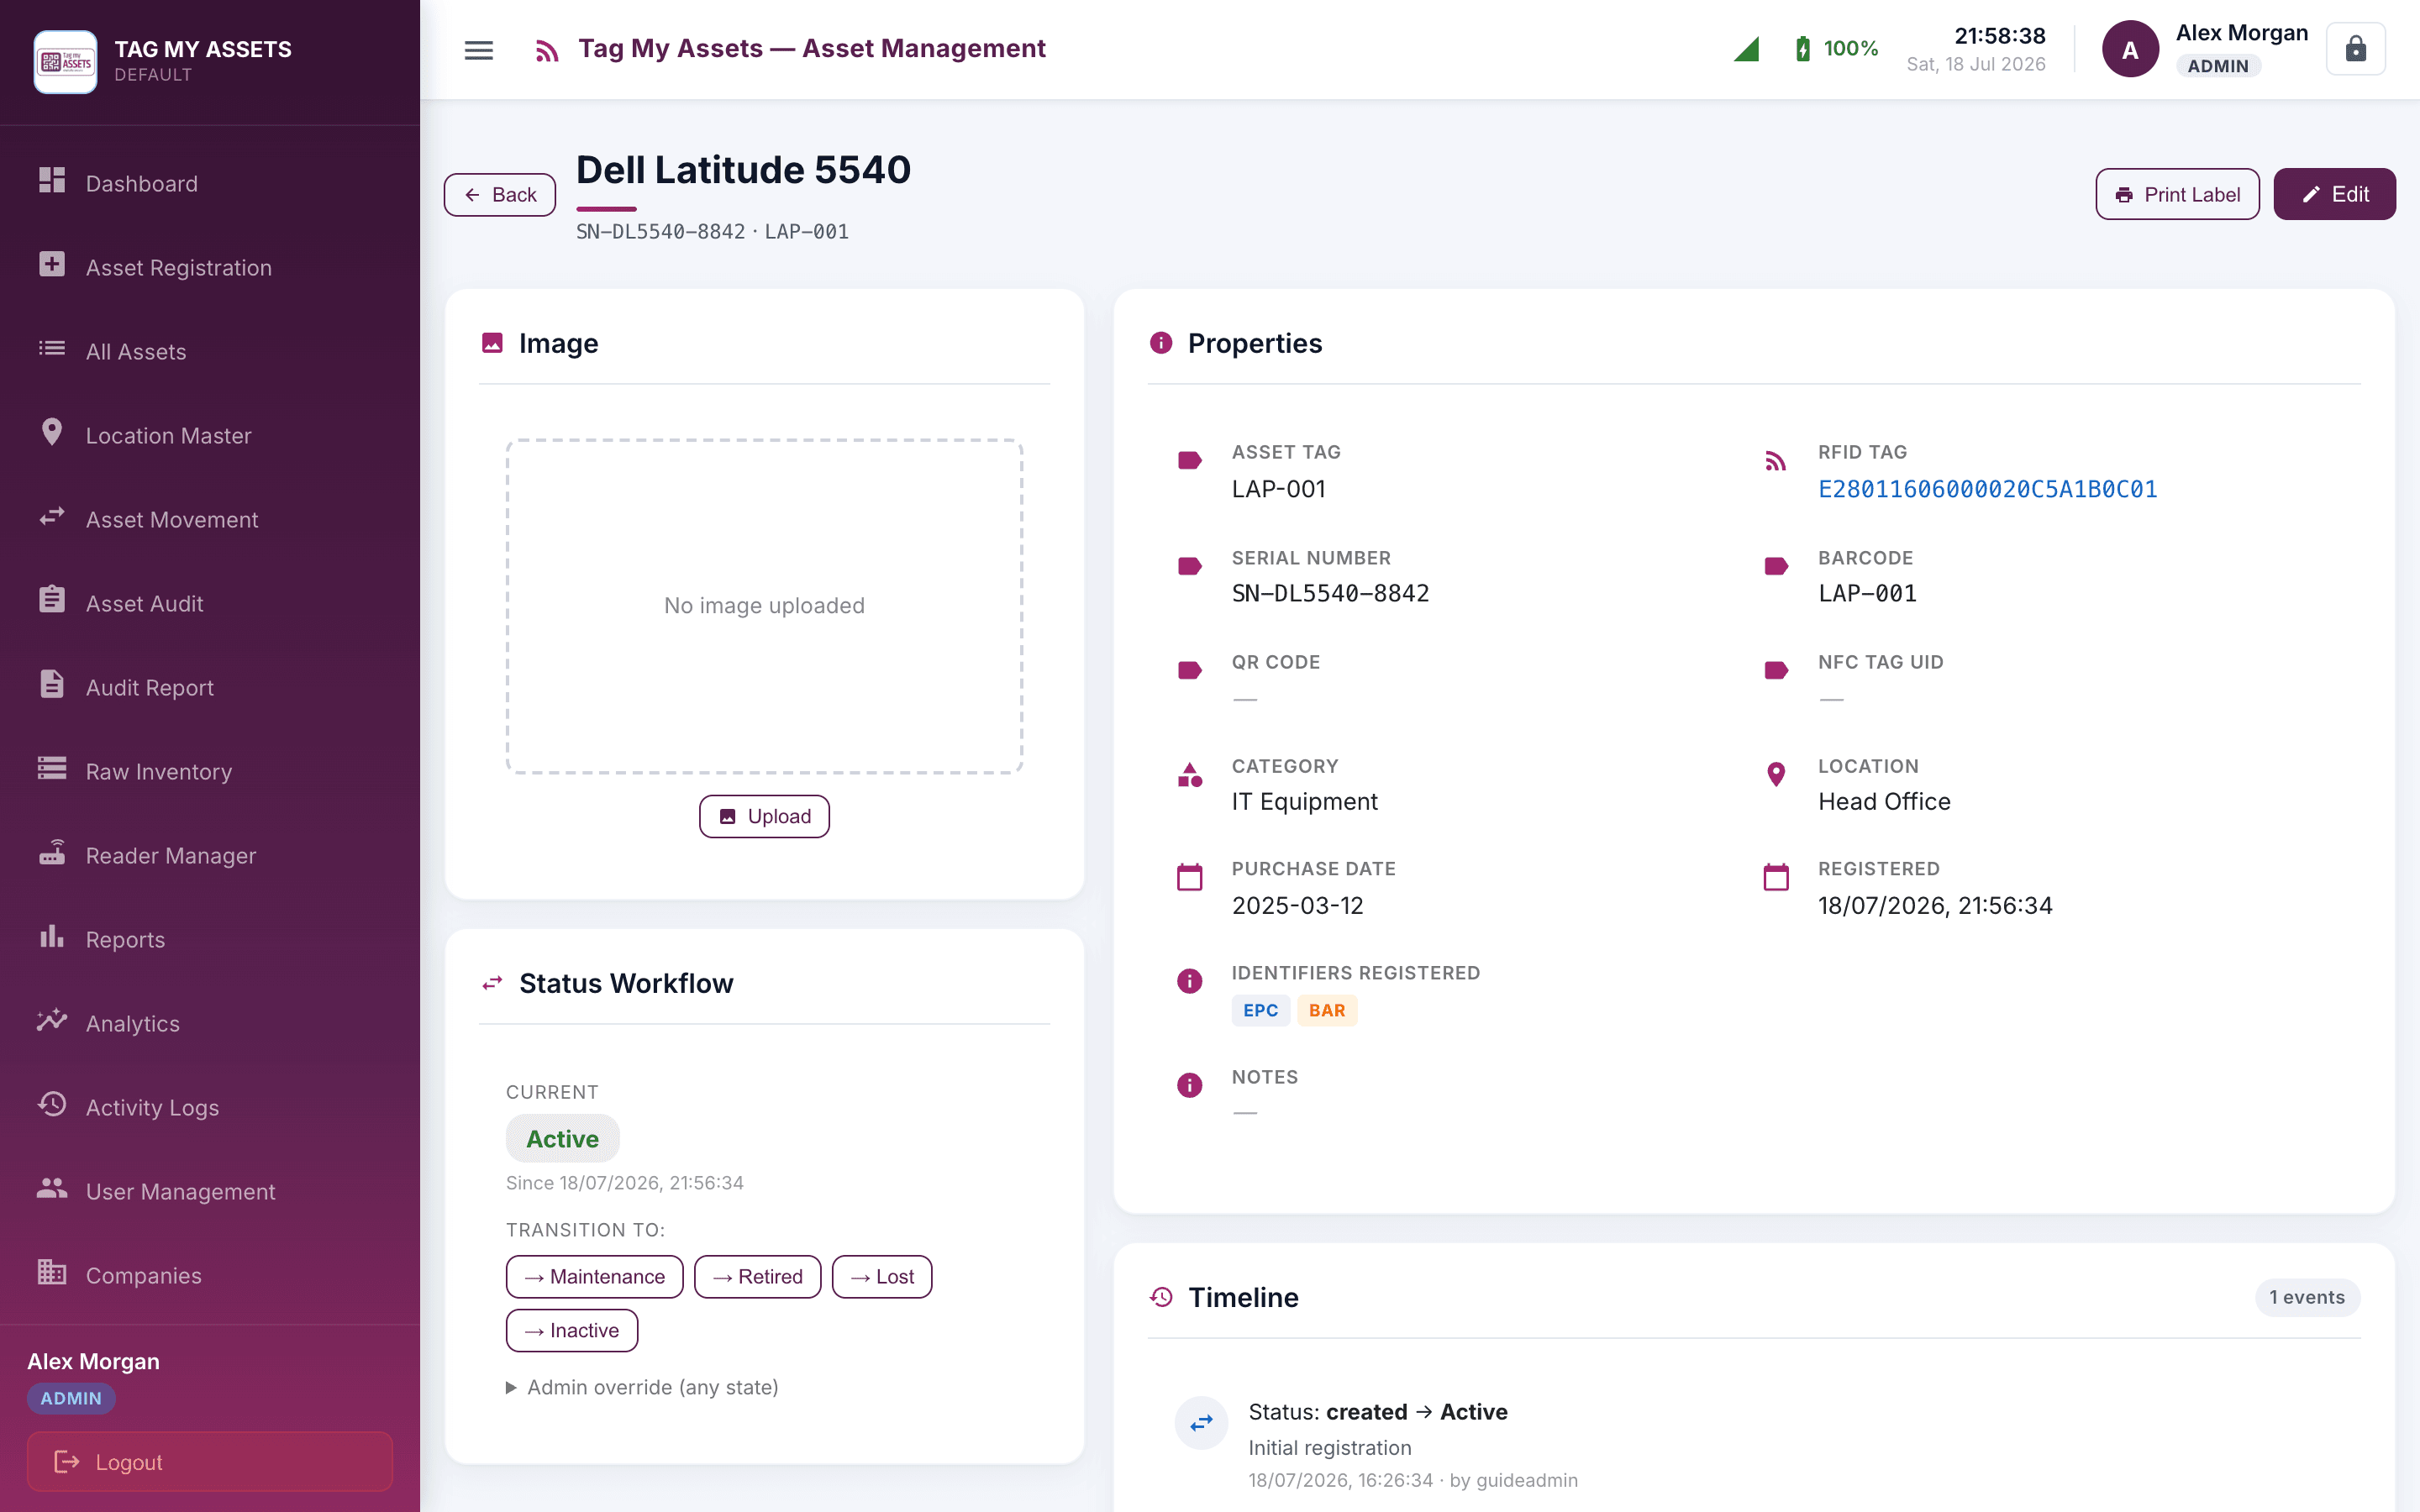Click the BAR identifier badge
This screenshot has height=1512, width=2420.
click(1327, 1010)
